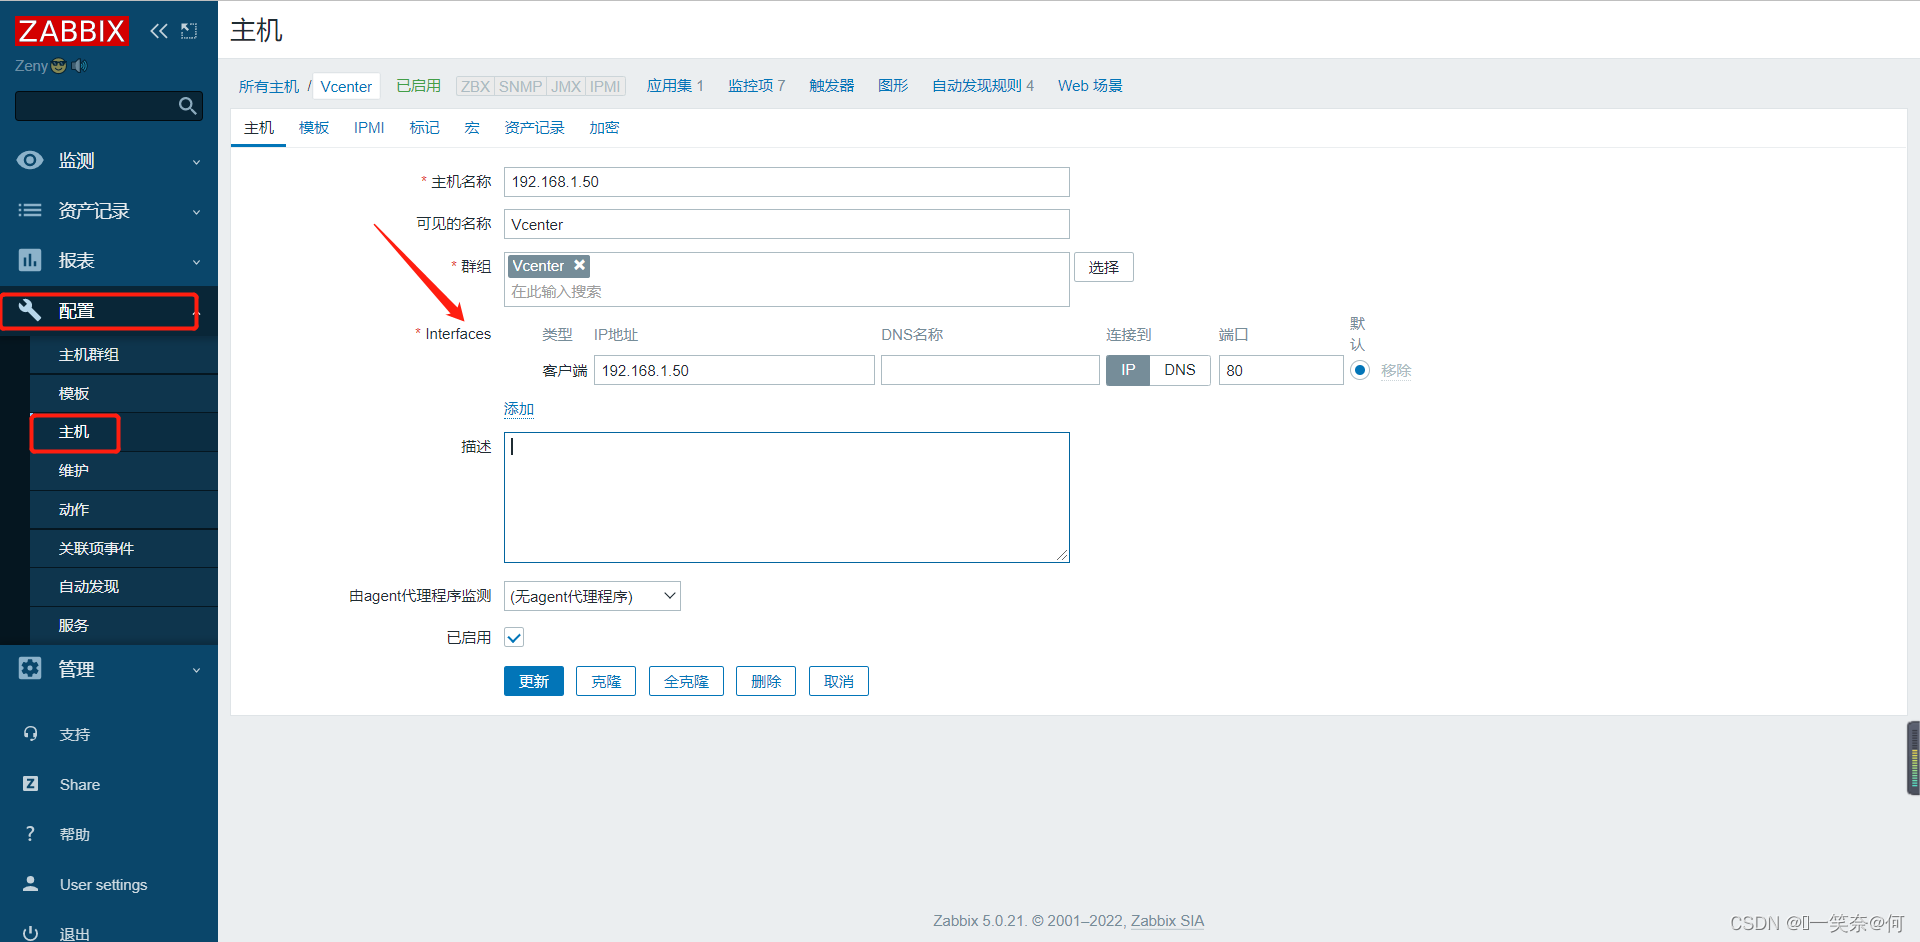Focus the interface IP地址 field
The image size is (1920, 942).
coord(734,370)
